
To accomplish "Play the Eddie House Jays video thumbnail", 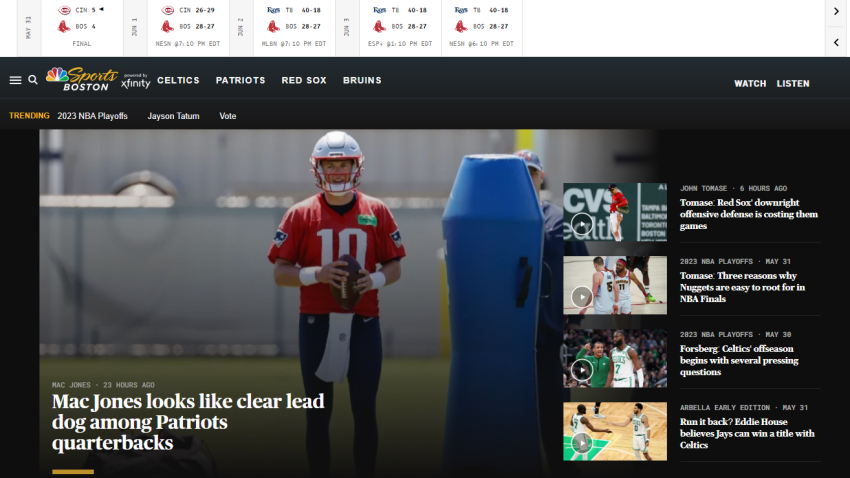I will tap(615, 431).
